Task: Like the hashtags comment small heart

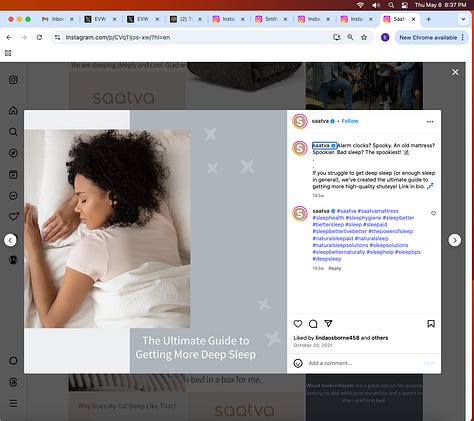Action: point(433,213)
